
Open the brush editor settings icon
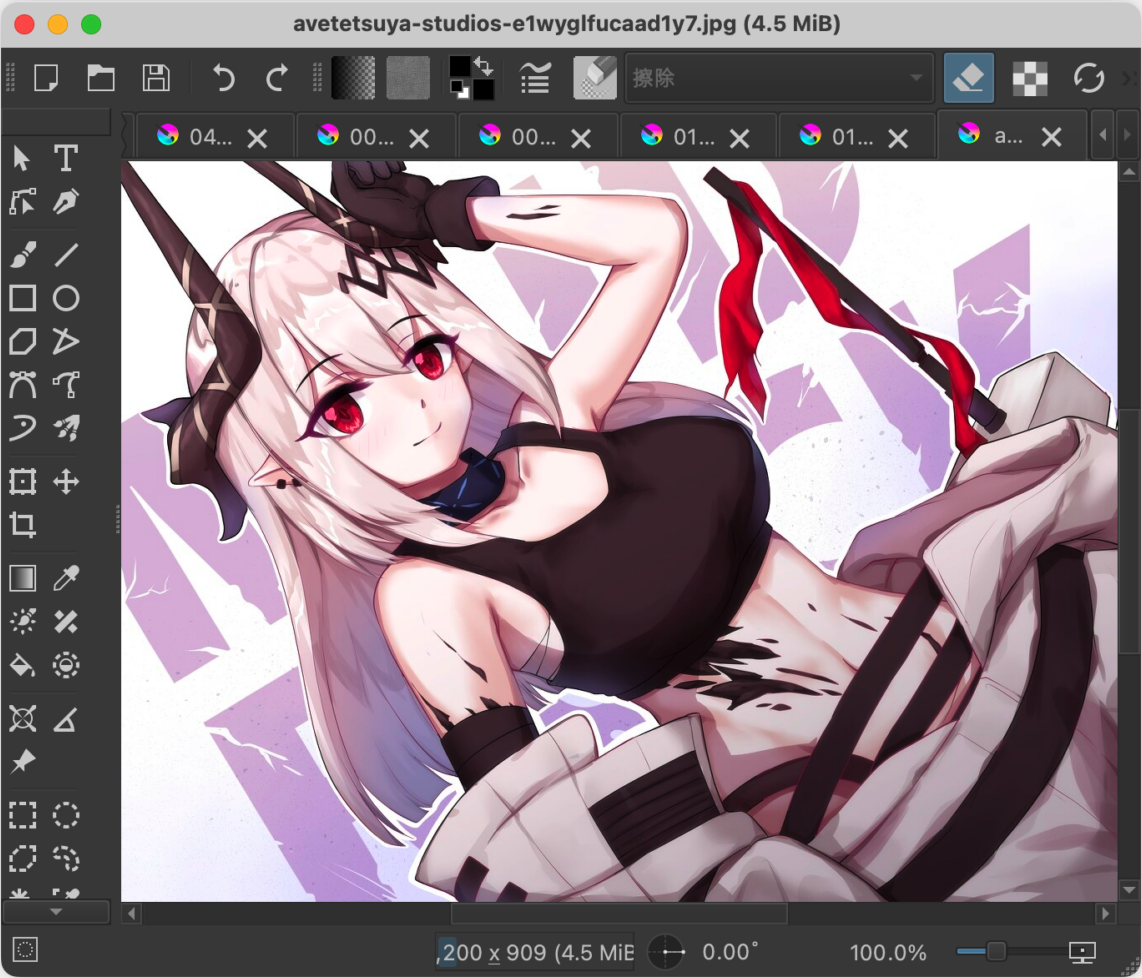click(x=535, y=78)
